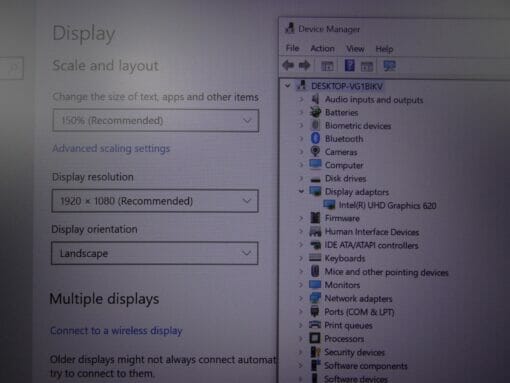Click the Back arrow in Device Manager toolbar
Viewport: 510px width, 383px height.
pos(288,65)
